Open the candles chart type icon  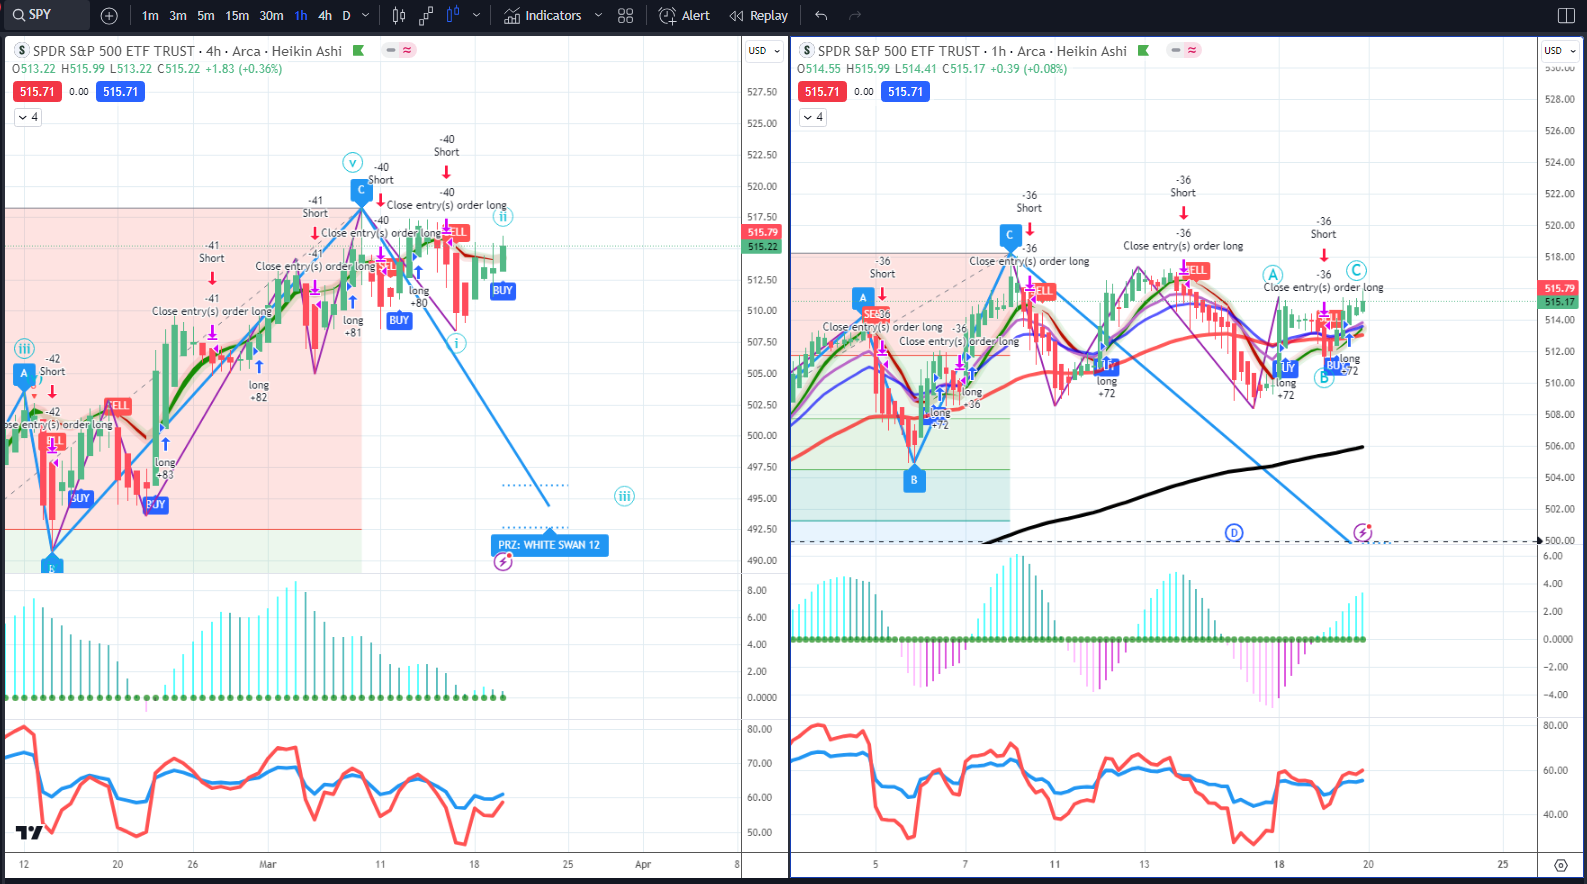(x=399, y=15)
